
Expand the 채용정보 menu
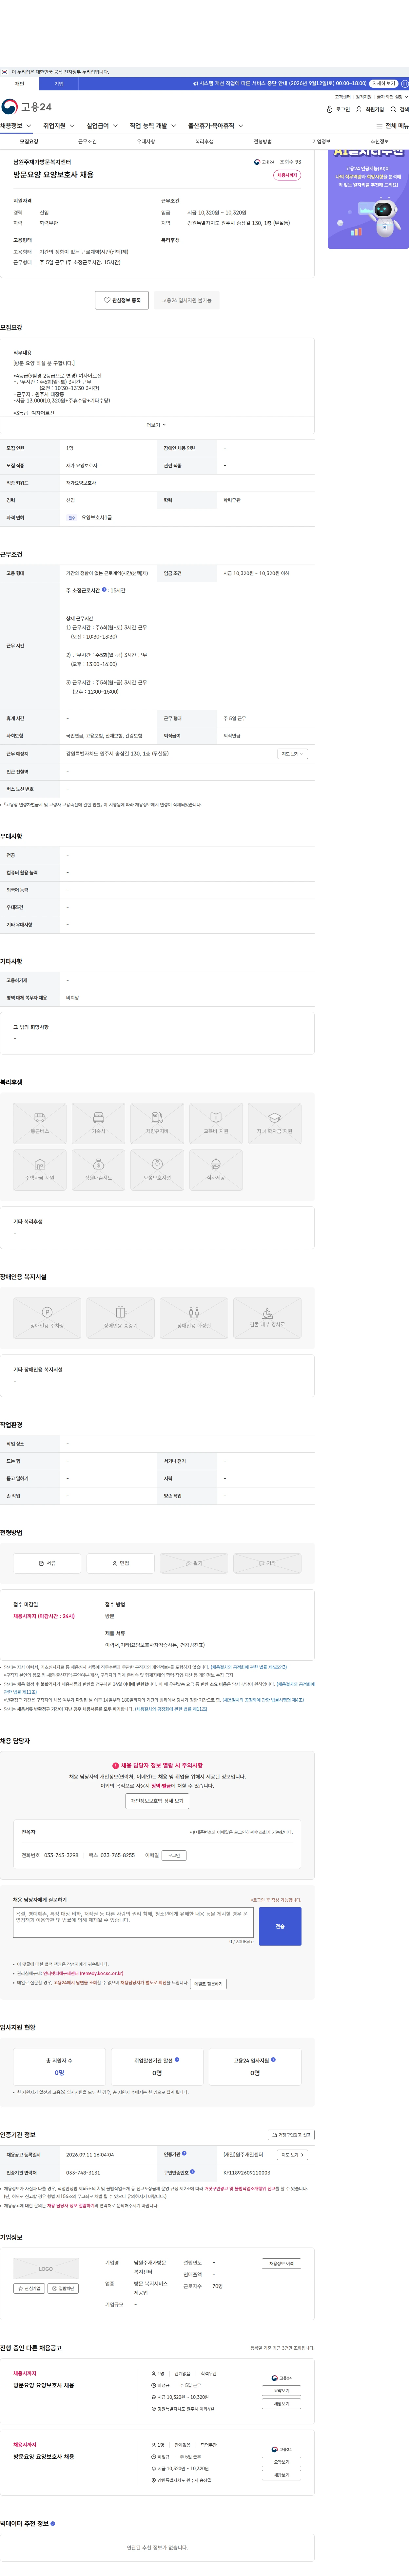point(16,126)
